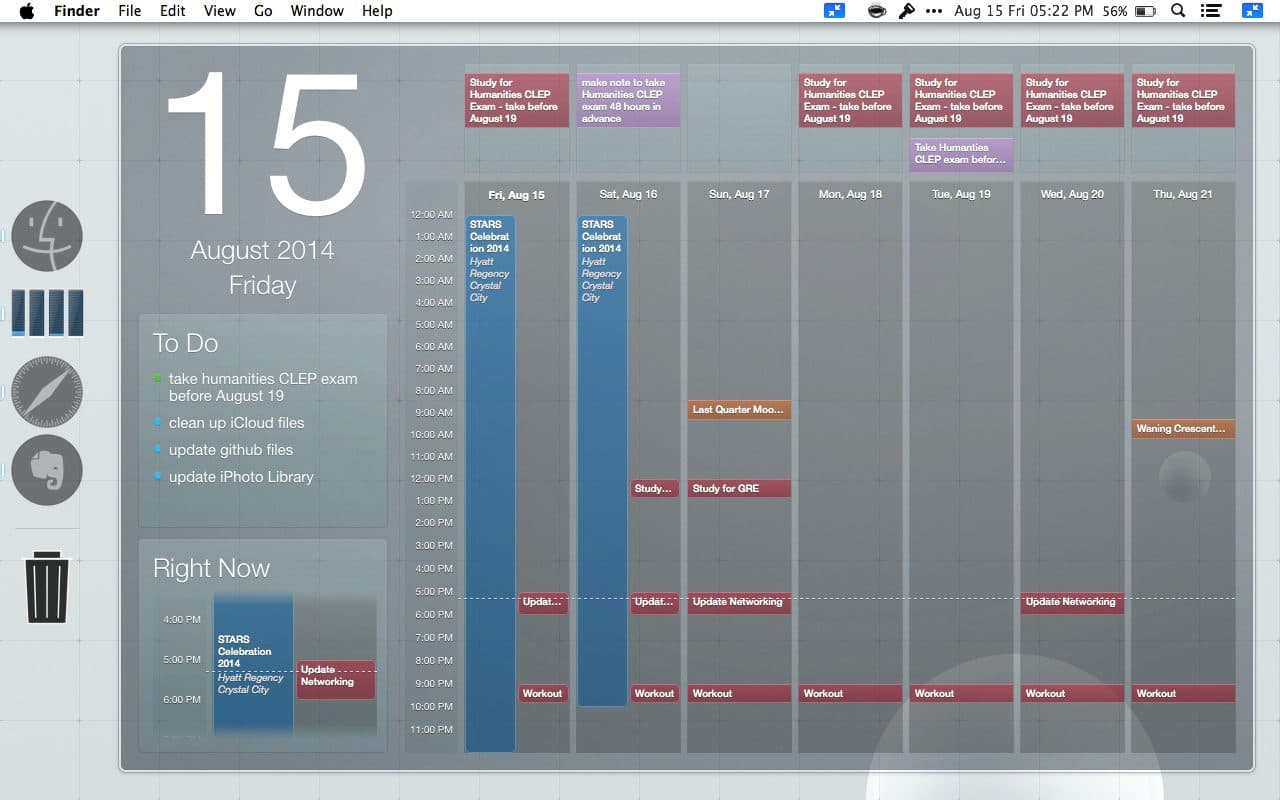Open the 'Study for GRE' event on Sunday
Screen dimensions: 1280x800
click(x=738, y=489)
